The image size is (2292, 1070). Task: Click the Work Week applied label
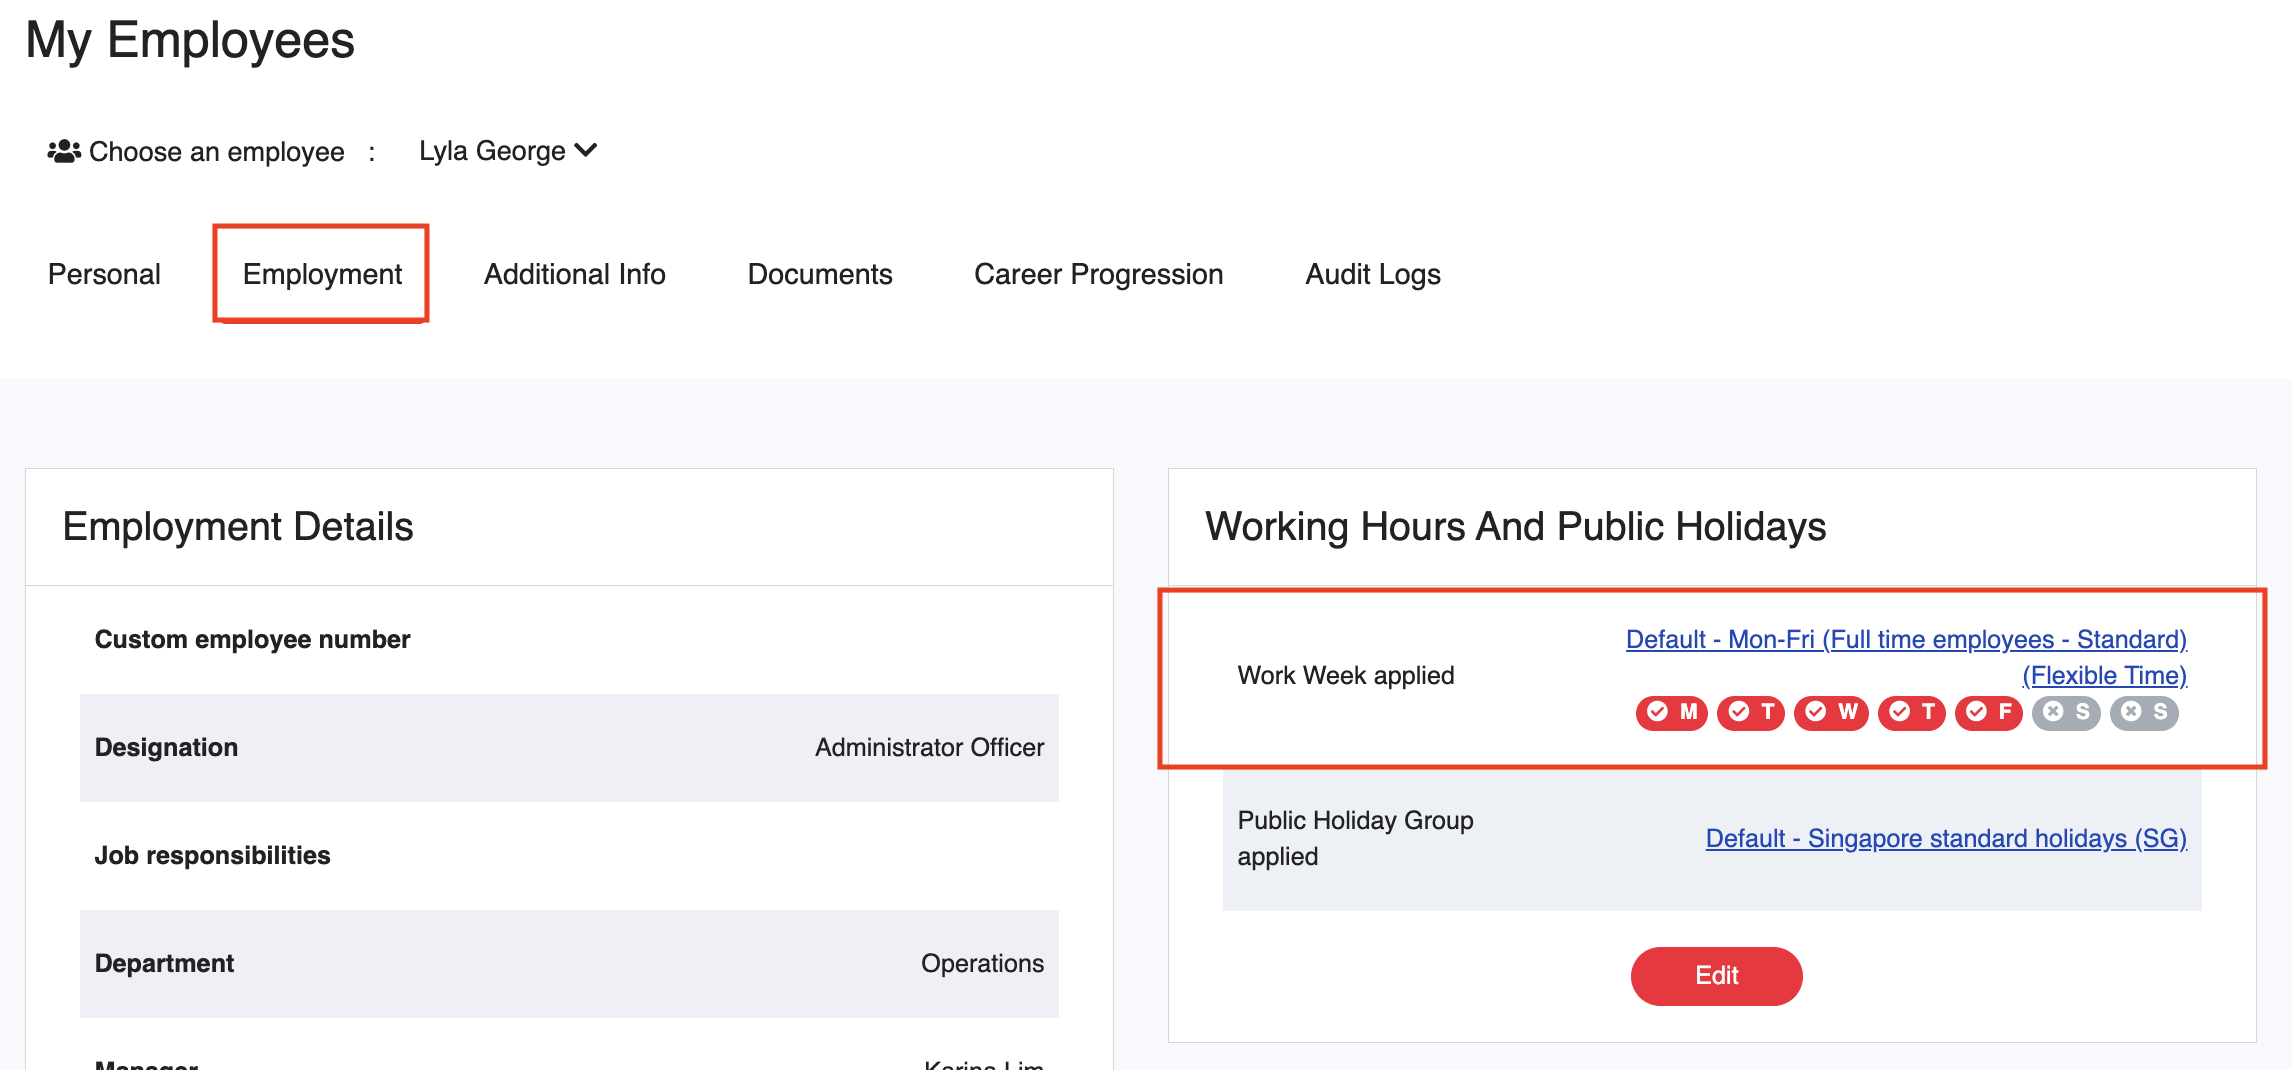pos(1346,675)
